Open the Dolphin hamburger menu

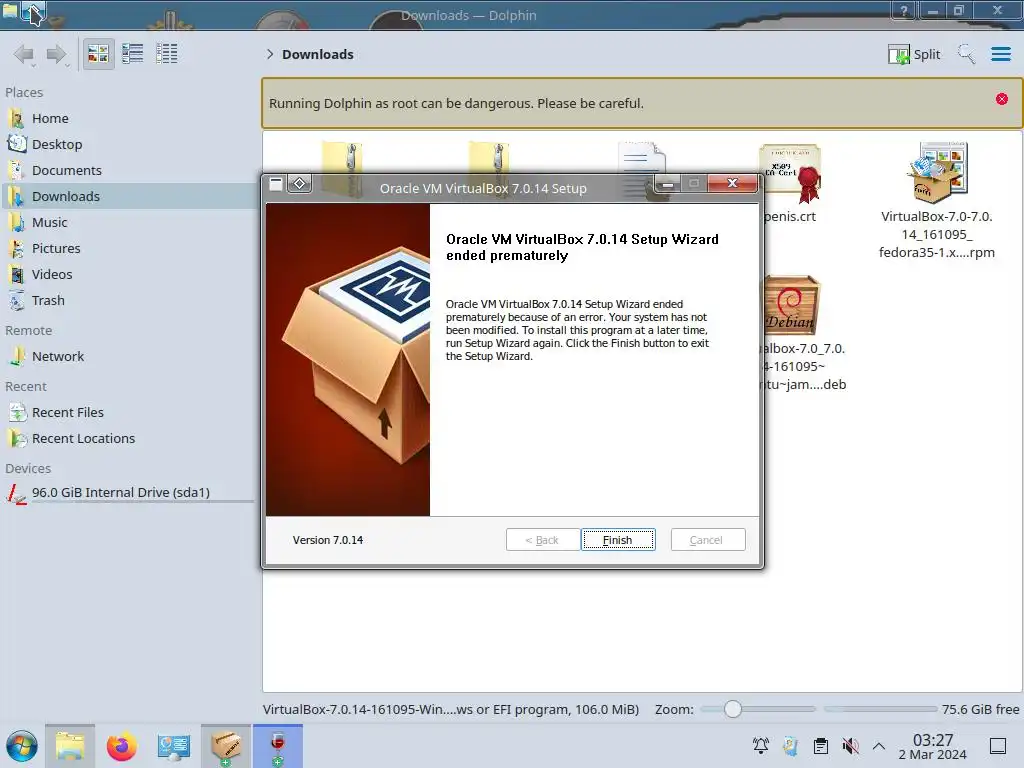tap(1000, 54)
